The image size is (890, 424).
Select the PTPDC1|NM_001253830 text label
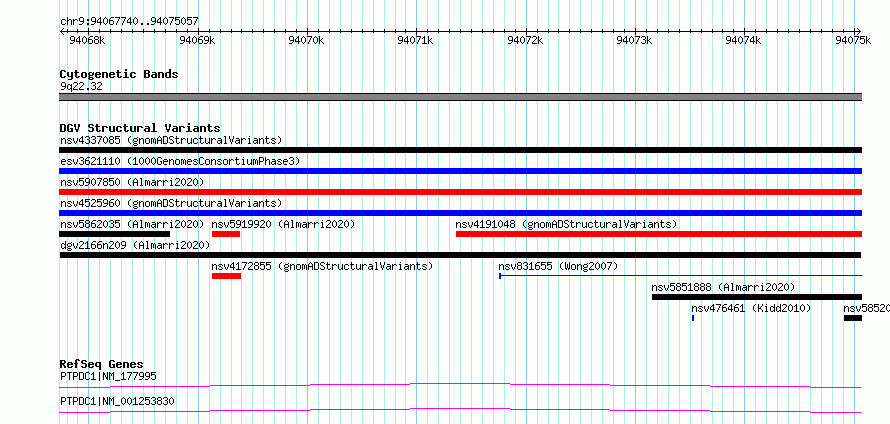(117, 401)
